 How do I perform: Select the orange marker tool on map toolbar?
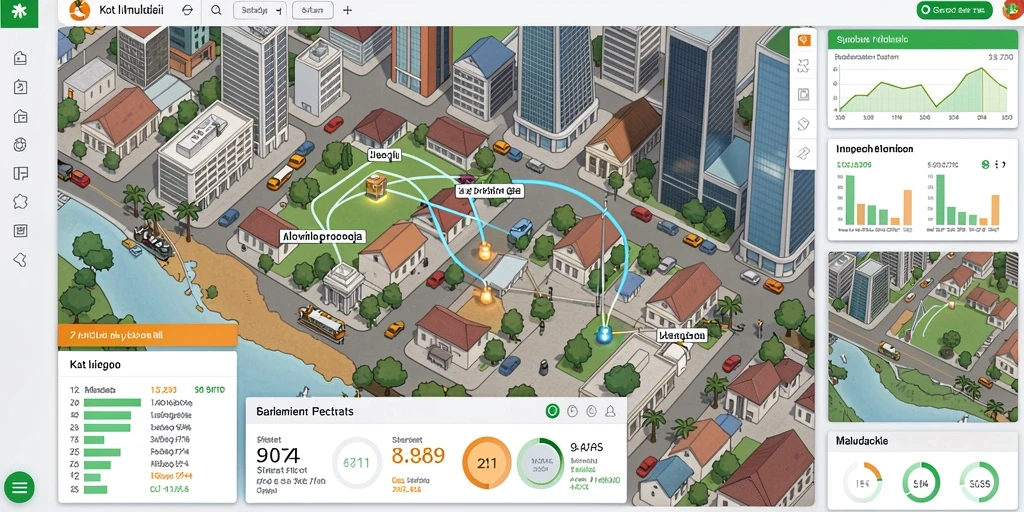[804, 40]
